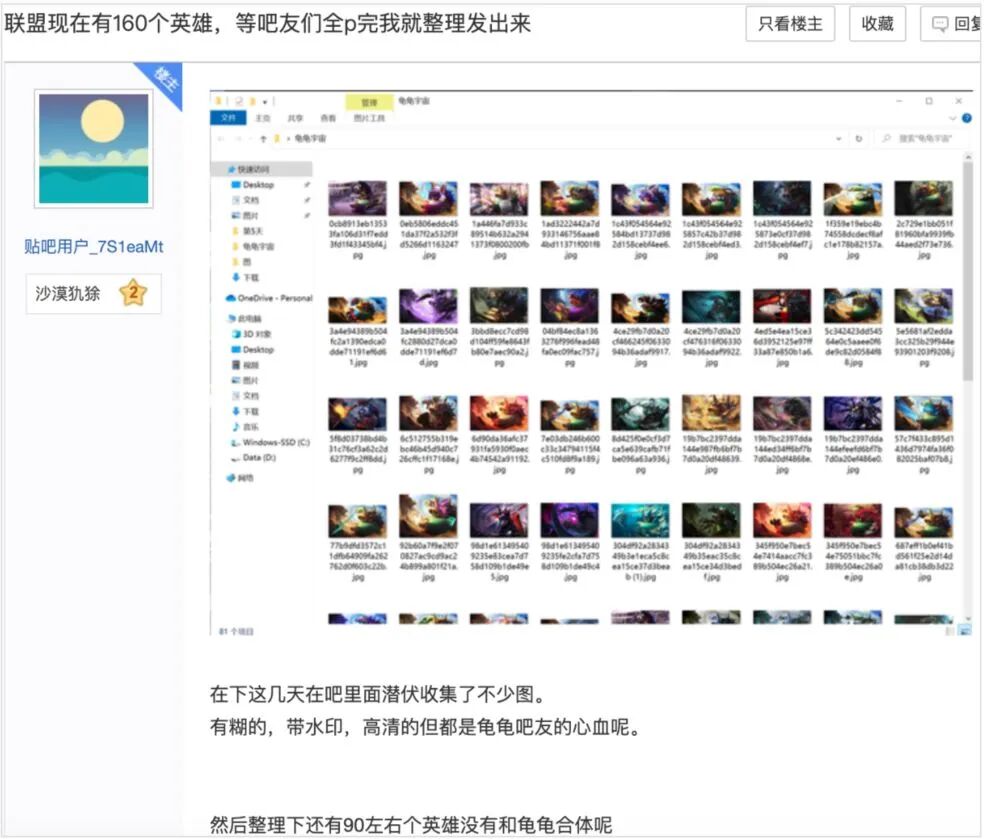Click the music note icon beside 音乐
Image resolution: width=984 pixels, height=839 pixels.
coord(236,427)
